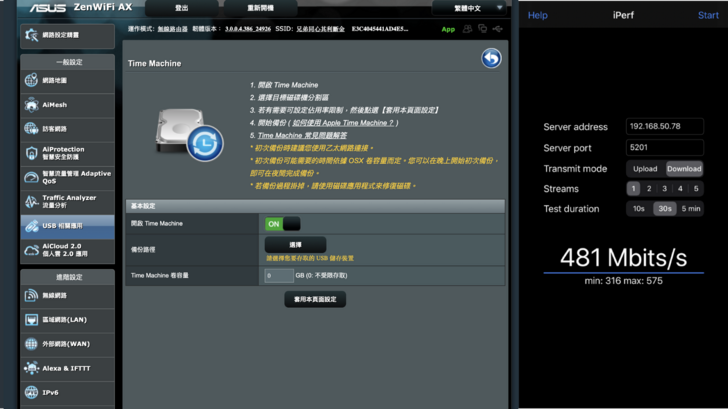Choose 30s test duration

(x=665, y=209)
